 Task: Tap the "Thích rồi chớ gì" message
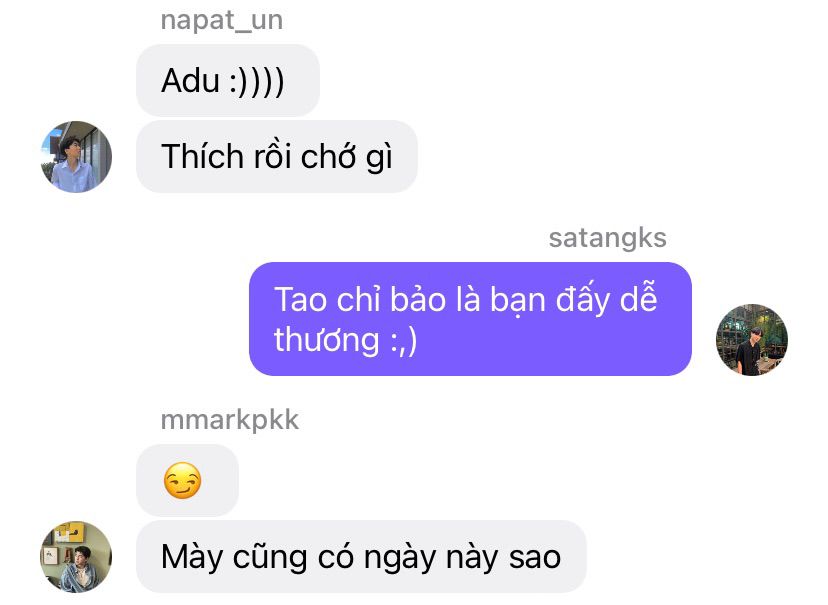click(x=277, y=156)
